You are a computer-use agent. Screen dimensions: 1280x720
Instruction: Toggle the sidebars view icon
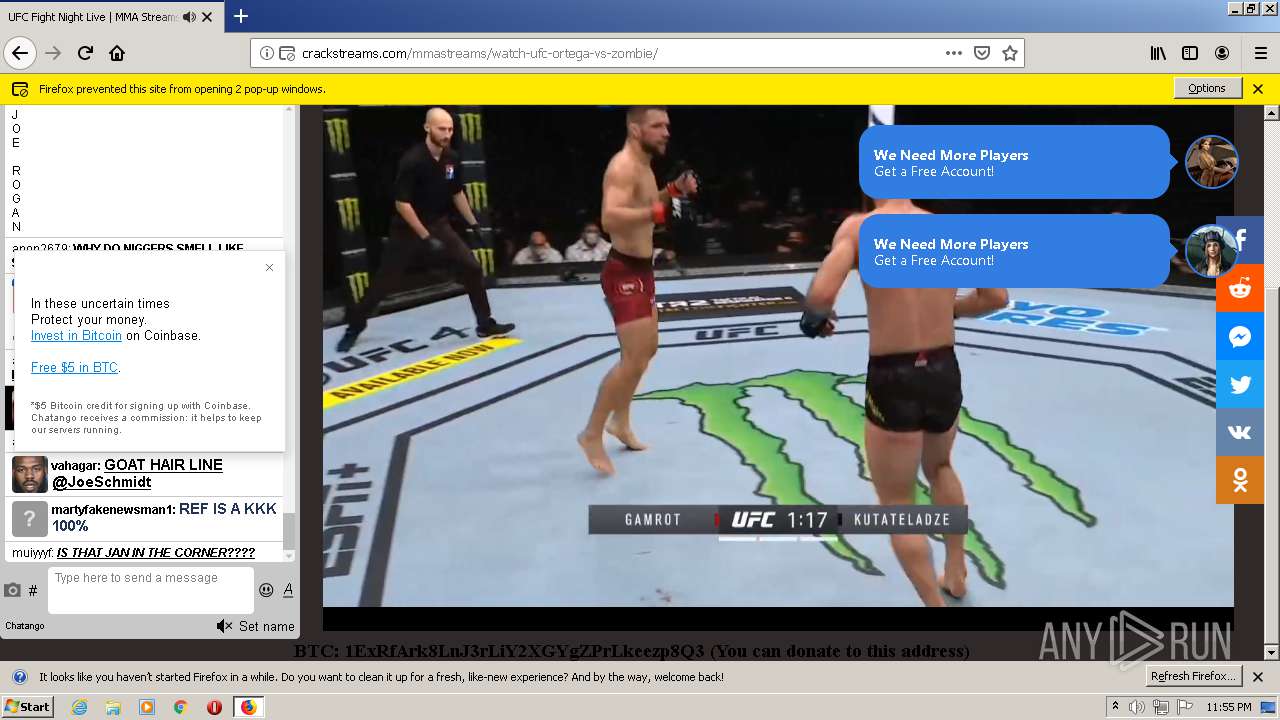[x=1190, y=53]
